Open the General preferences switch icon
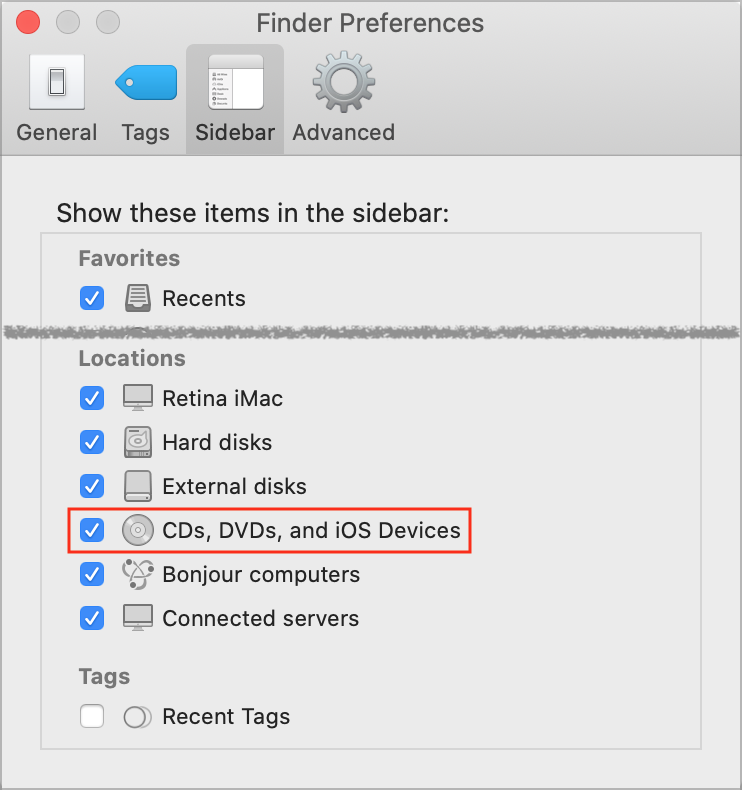This screenshot has width=742, height=790. (x=57, y=82)
